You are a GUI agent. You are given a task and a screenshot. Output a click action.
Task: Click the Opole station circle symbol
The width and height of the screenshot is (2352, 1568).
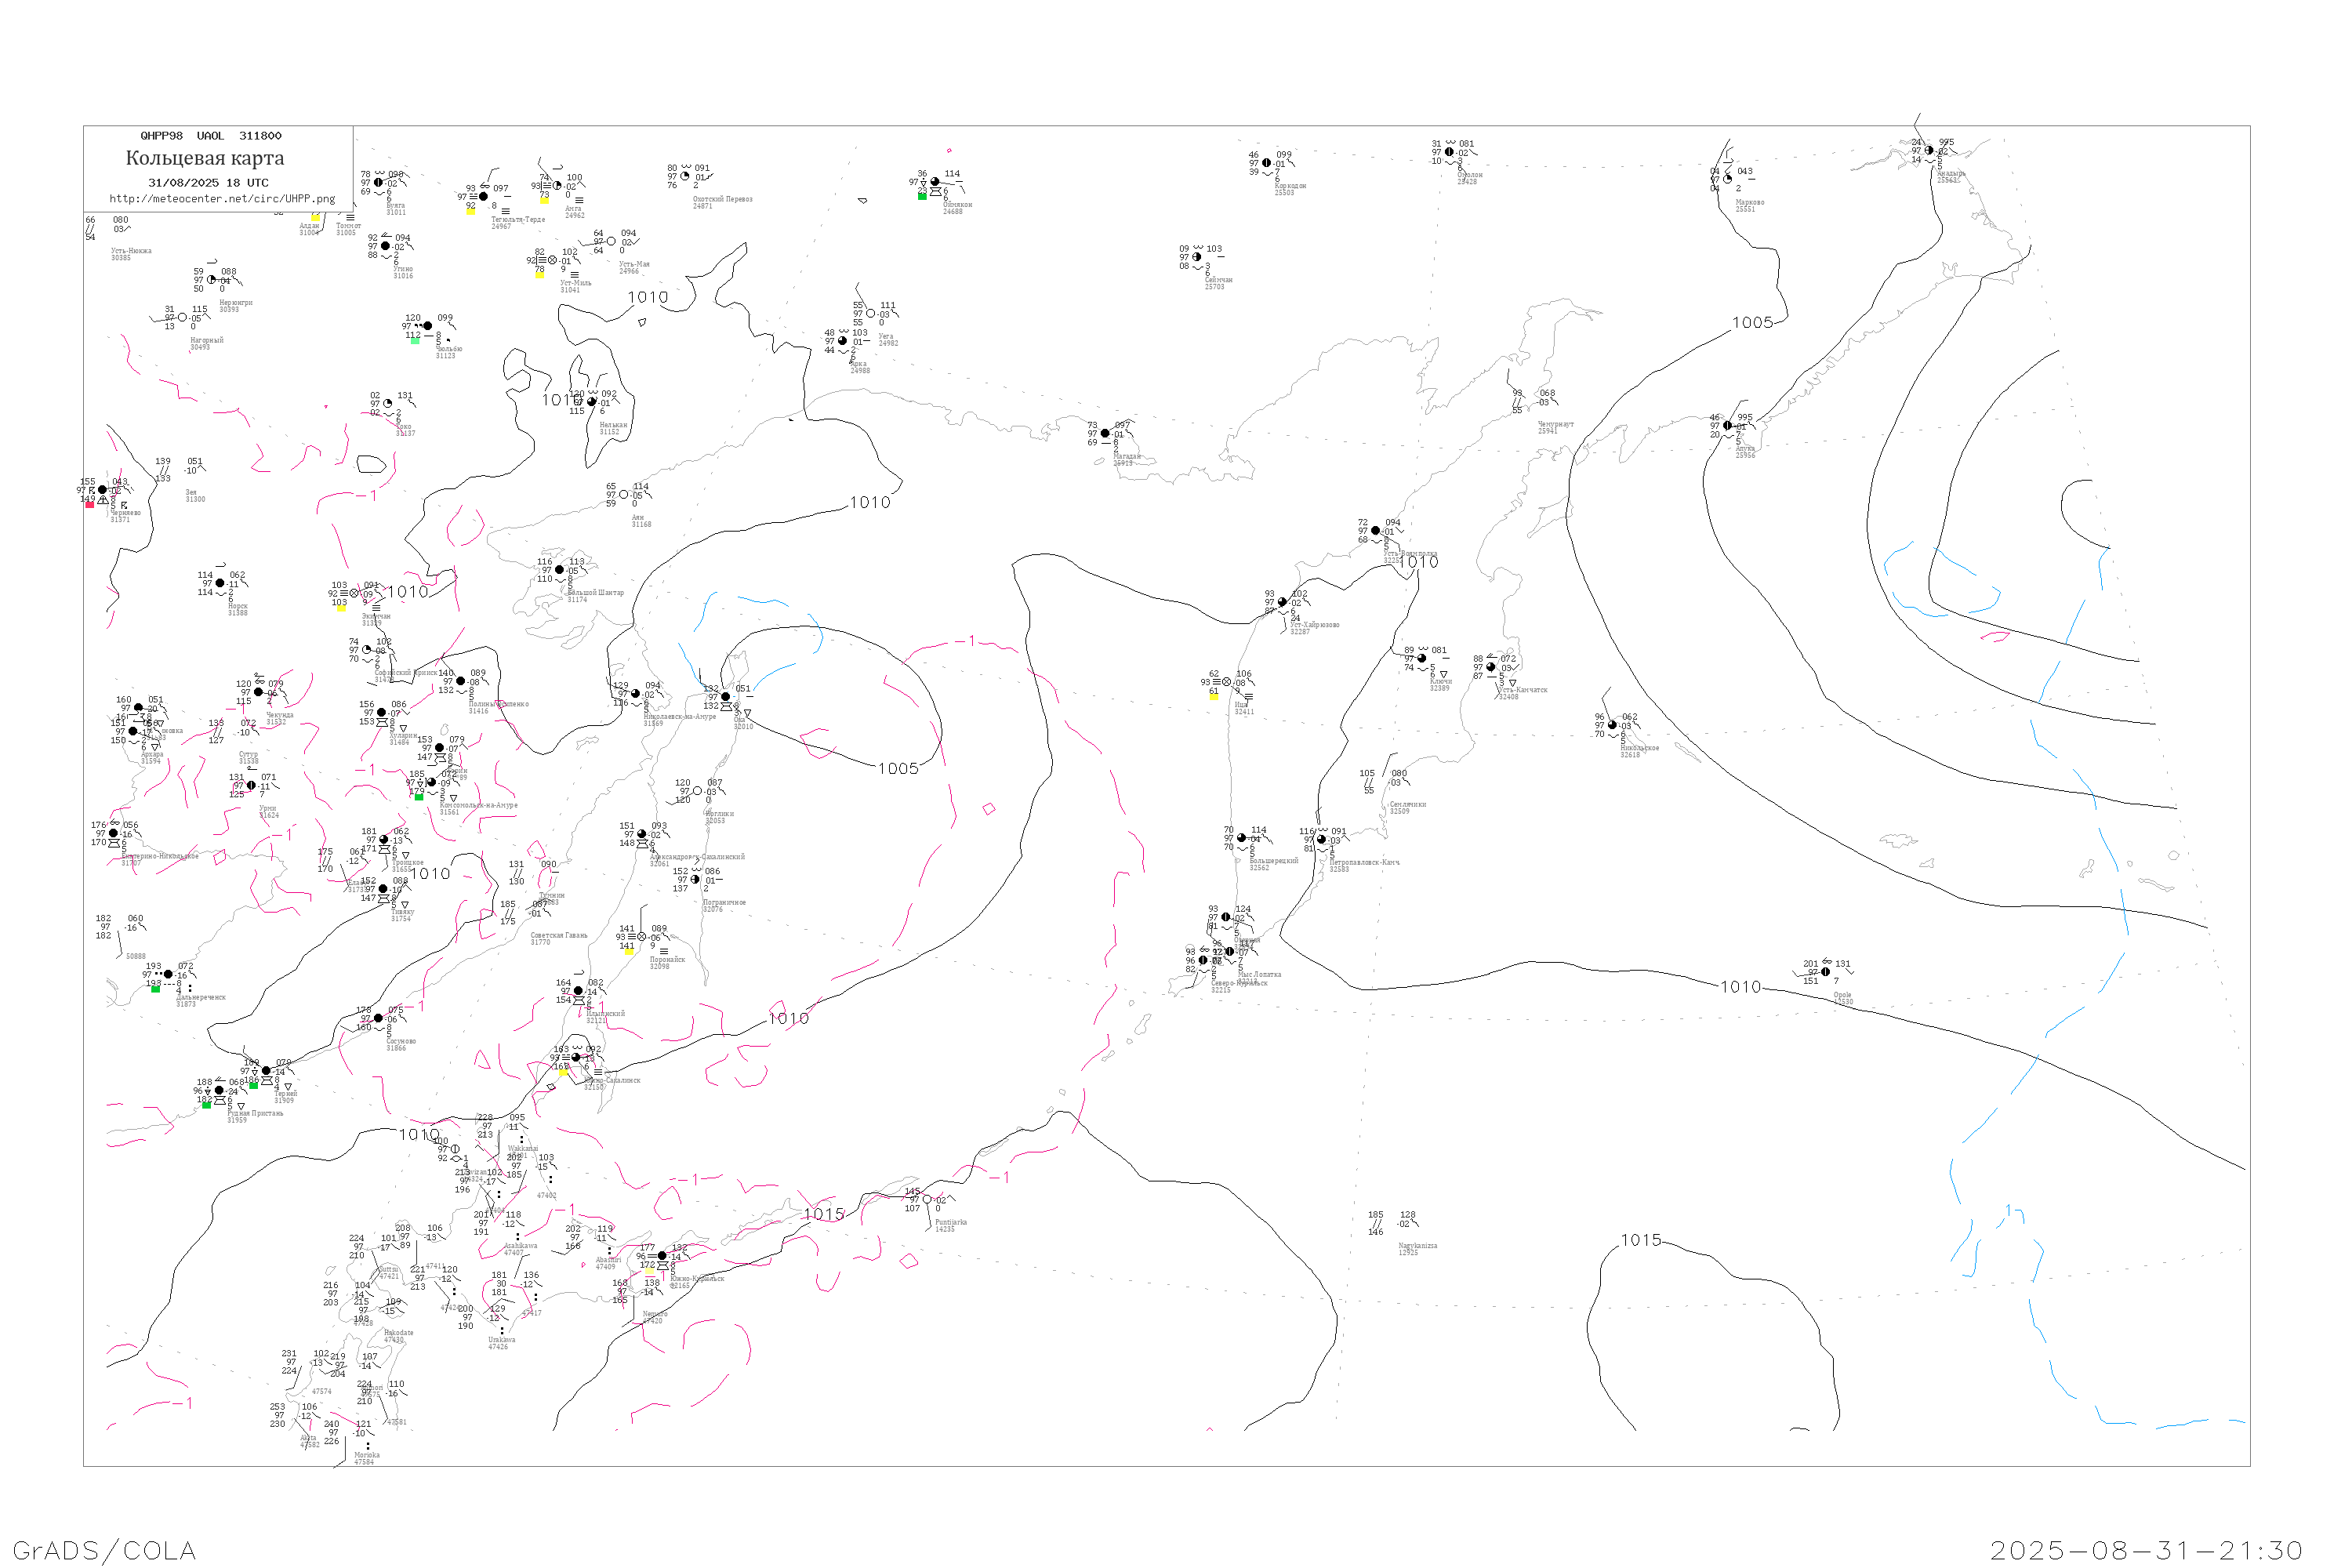tap(1825, 972)
